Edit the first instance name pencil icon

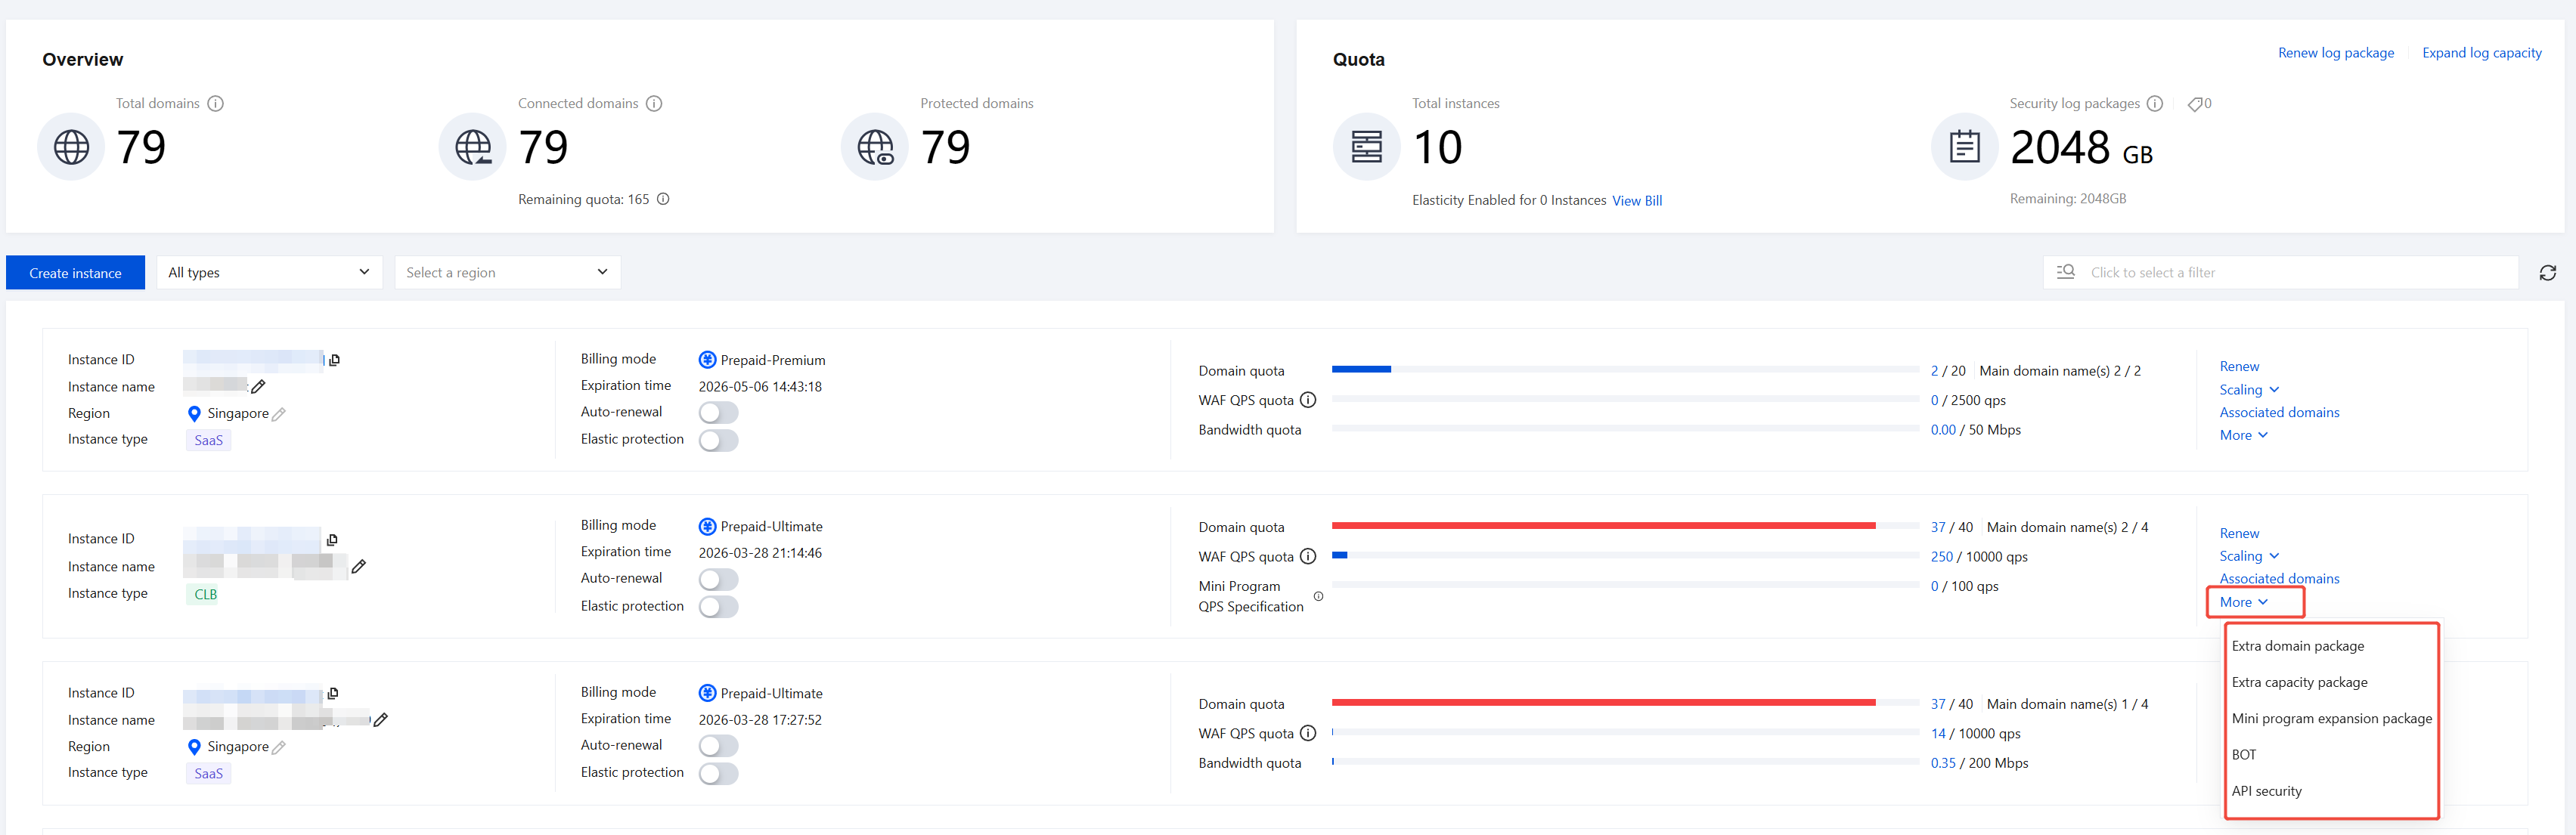pos(258,387)
